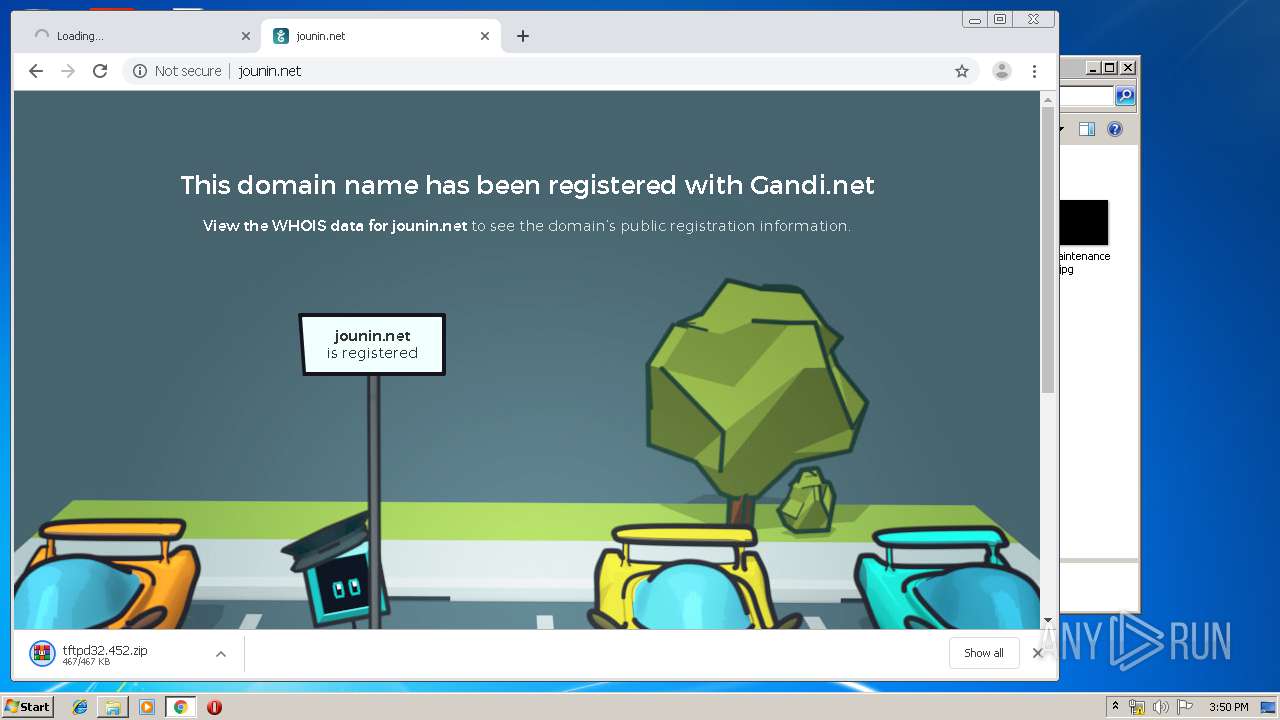This screenshot has height=720, width=1280.
Task: Toggle preview pane icon in Explorer window
Action: click(x=1087, y=129)
